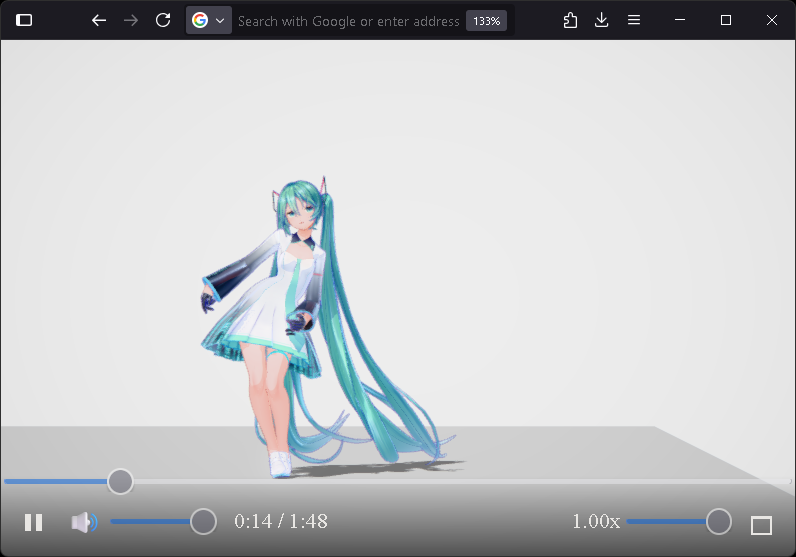Open the downloads panel
Viewport: 796px width, 557px height.
(x=601, y=20)
